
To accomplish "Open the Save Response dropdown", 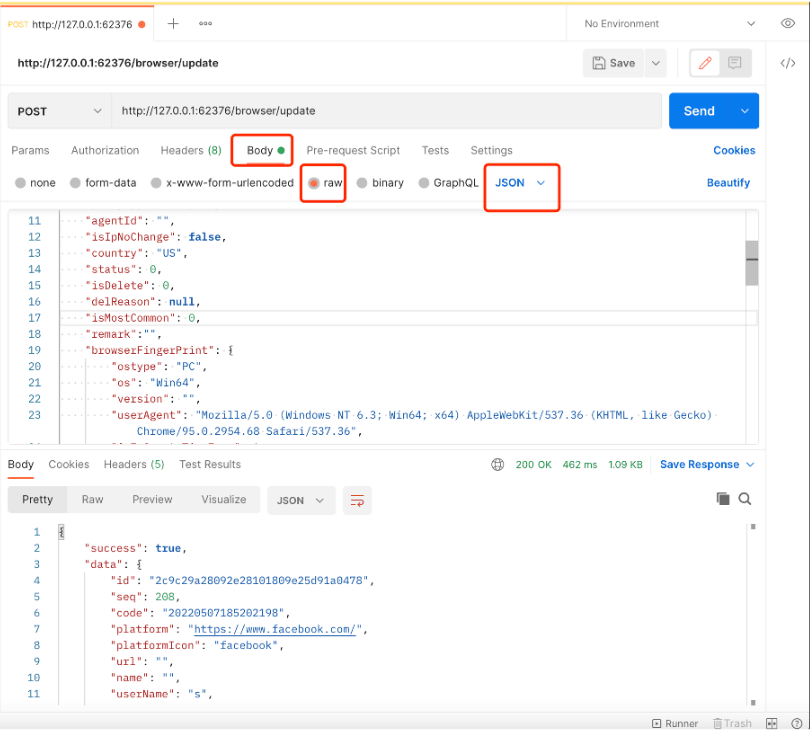I will pos(707,464).
